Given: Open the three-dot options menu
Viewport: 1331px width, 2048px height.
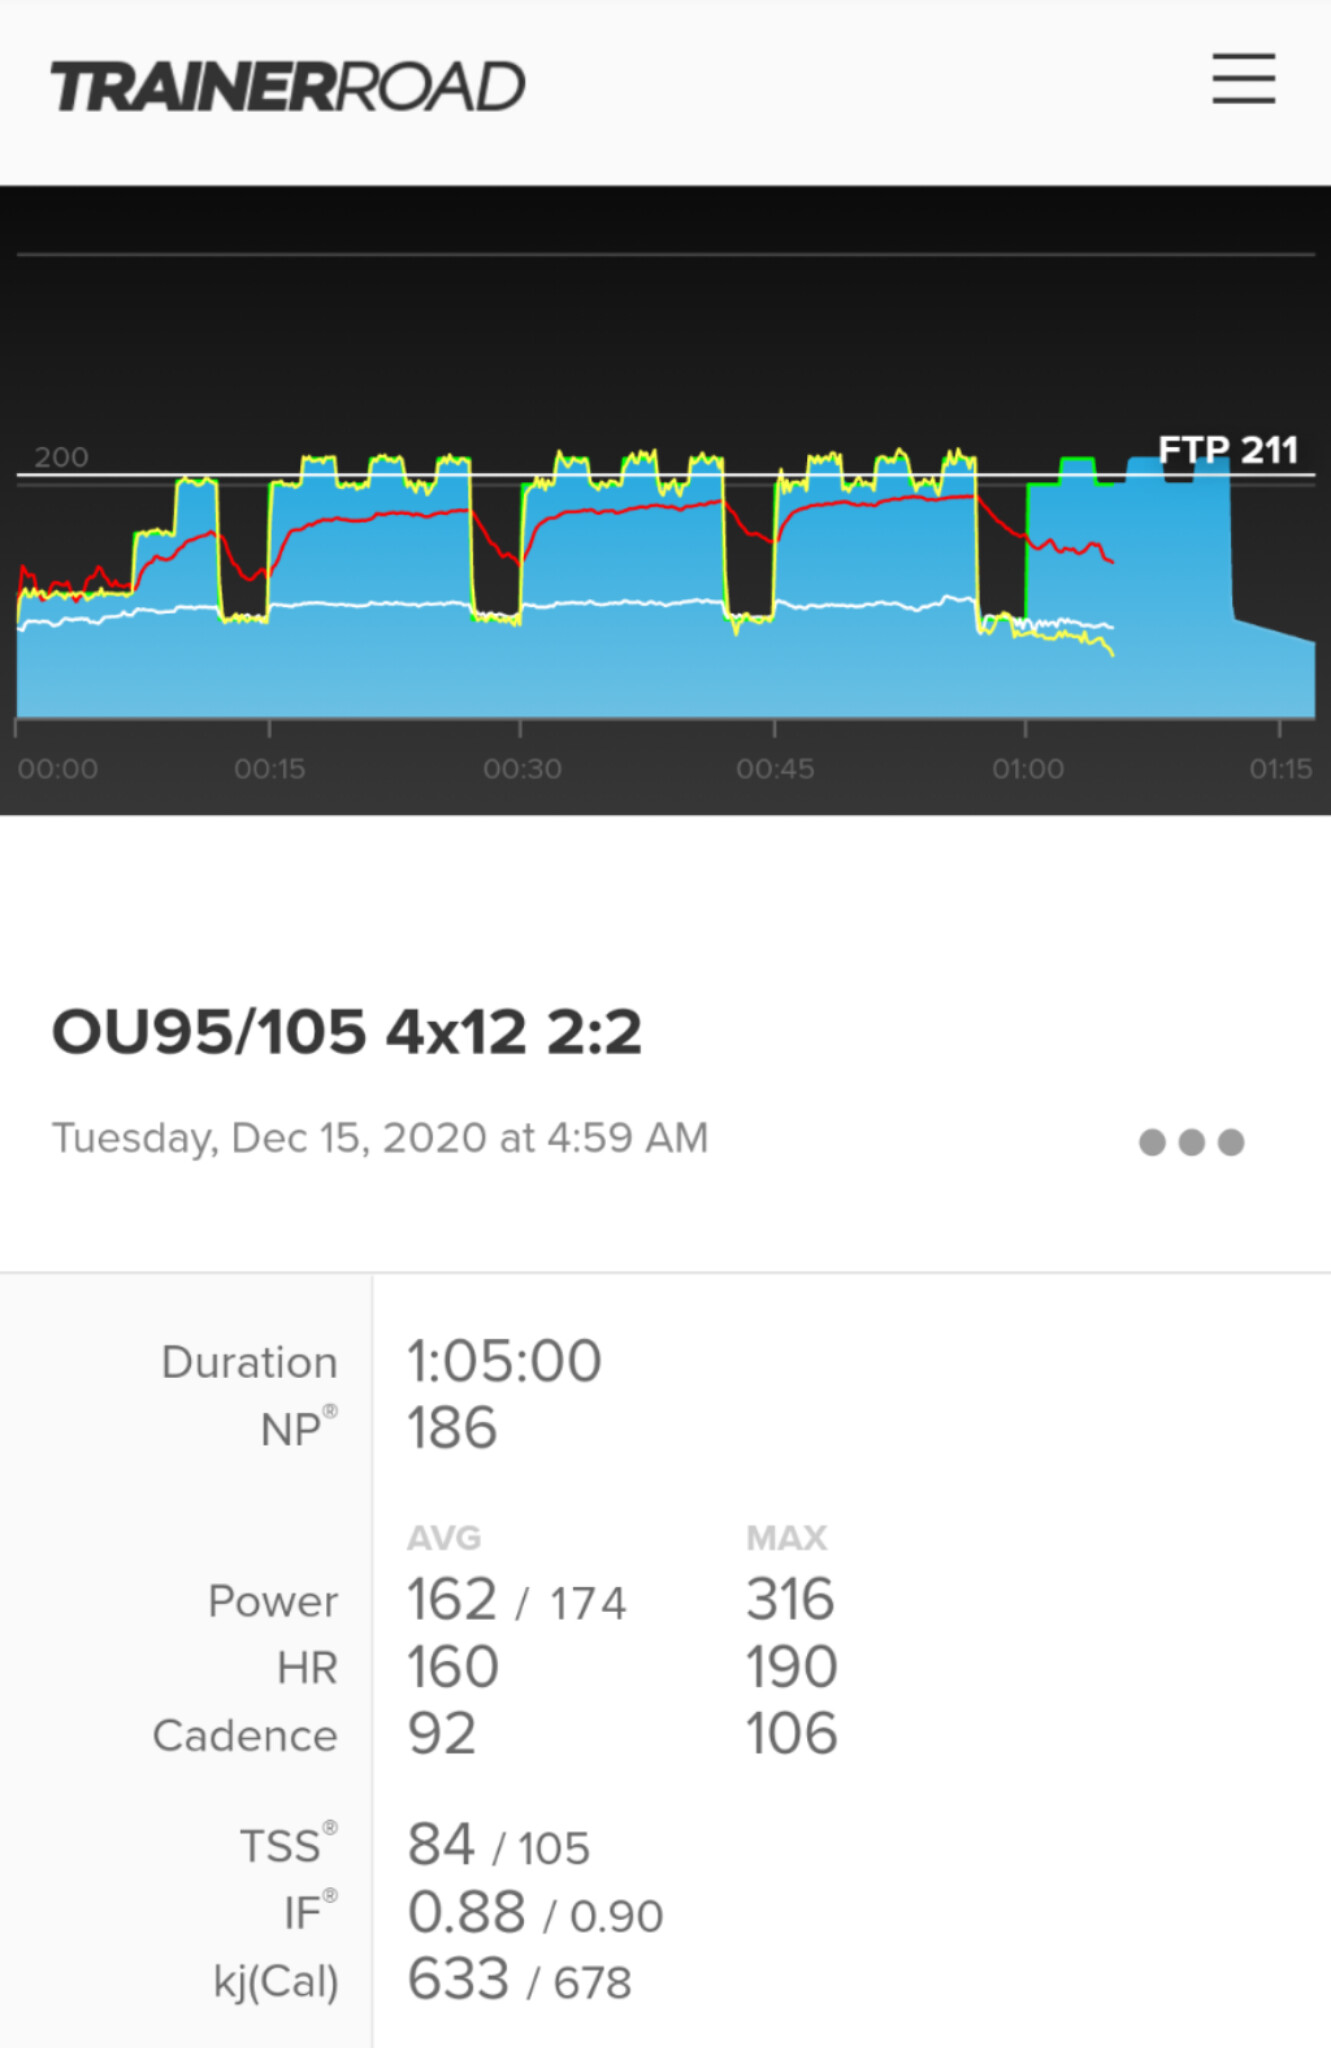Looking at the screenshot, I should (1191, 1142).
